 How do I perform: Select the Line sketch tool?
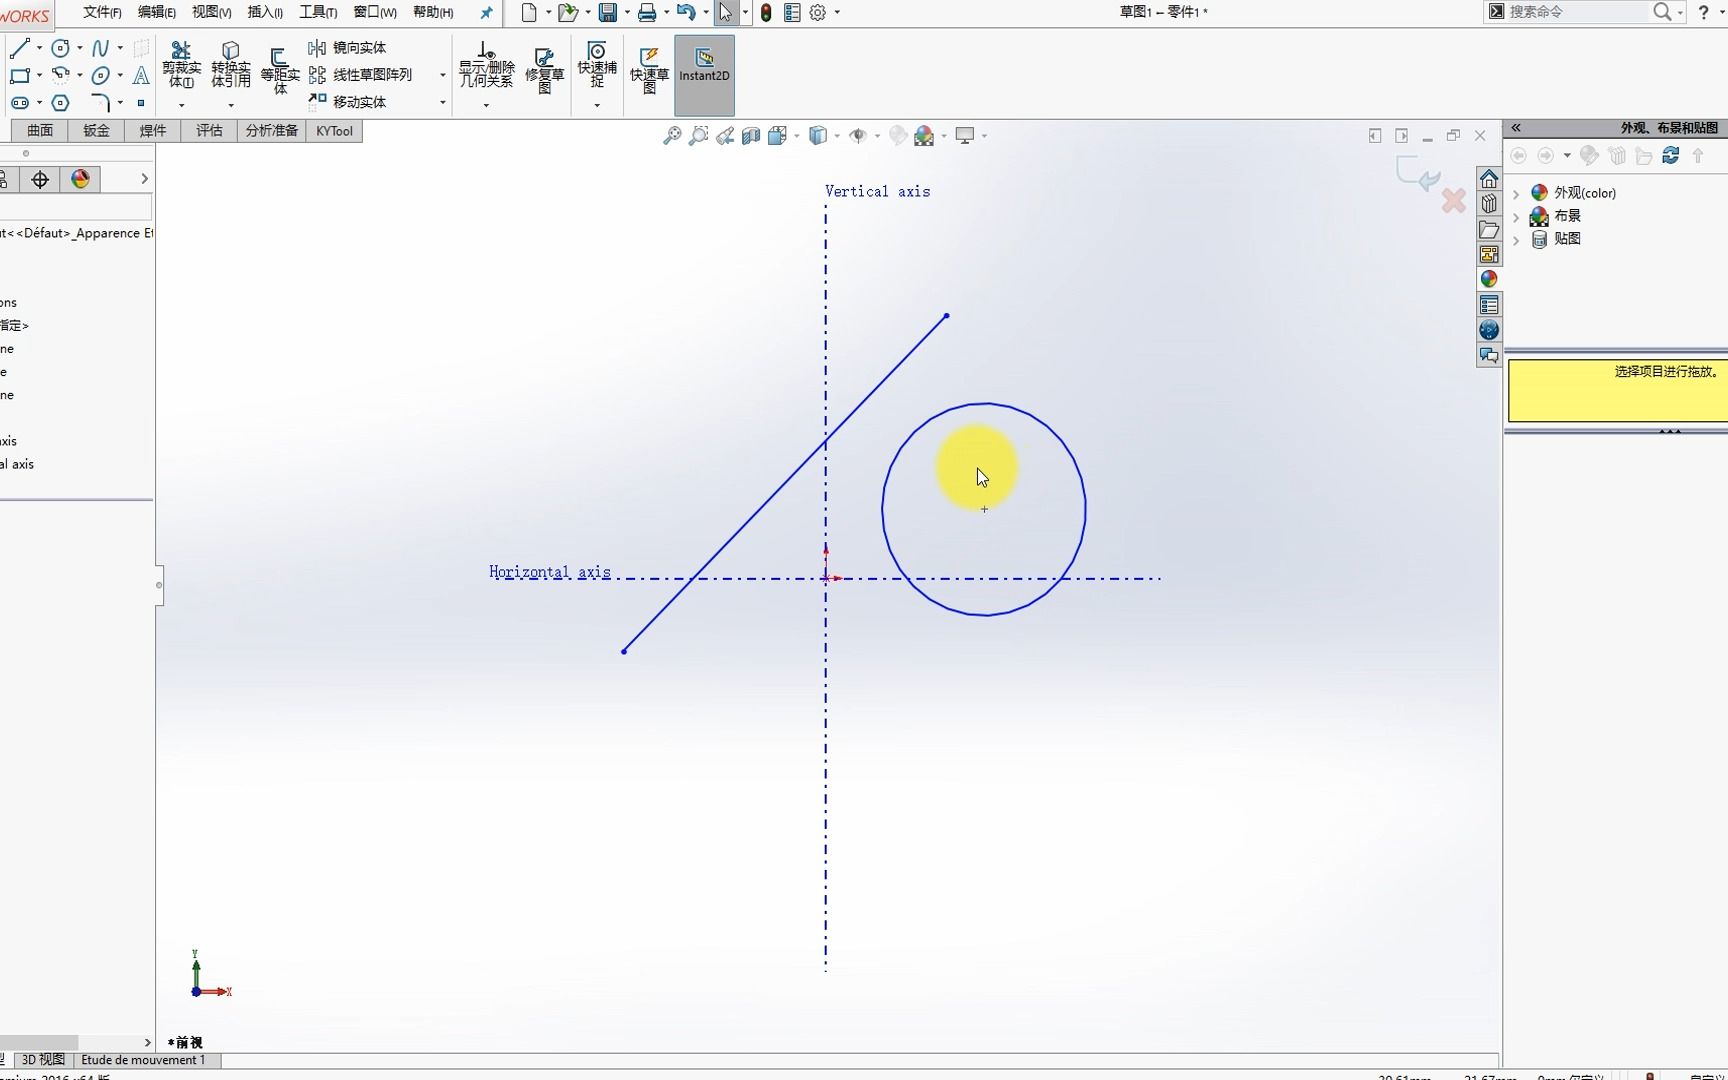[x=19, y=47]
